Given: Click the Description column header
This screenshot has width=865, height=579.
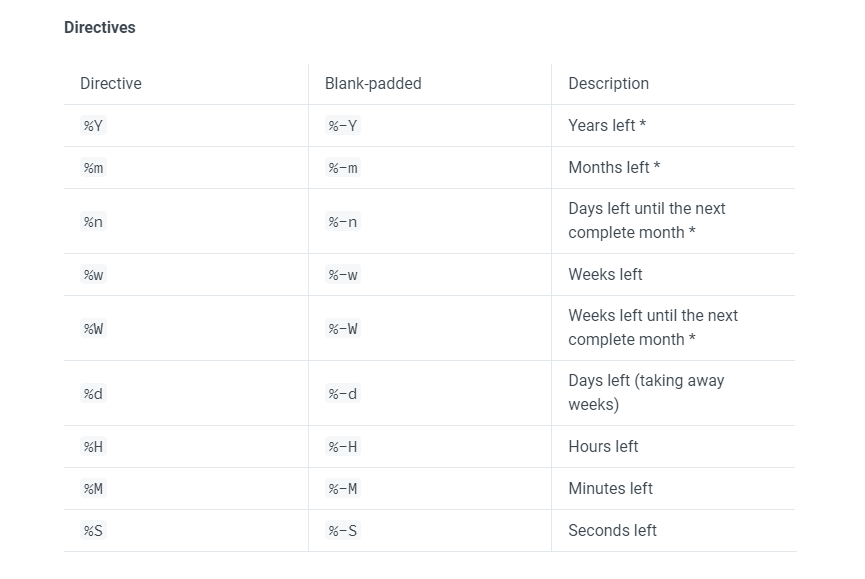Looking at the screenshot, I should pos(608,83).
